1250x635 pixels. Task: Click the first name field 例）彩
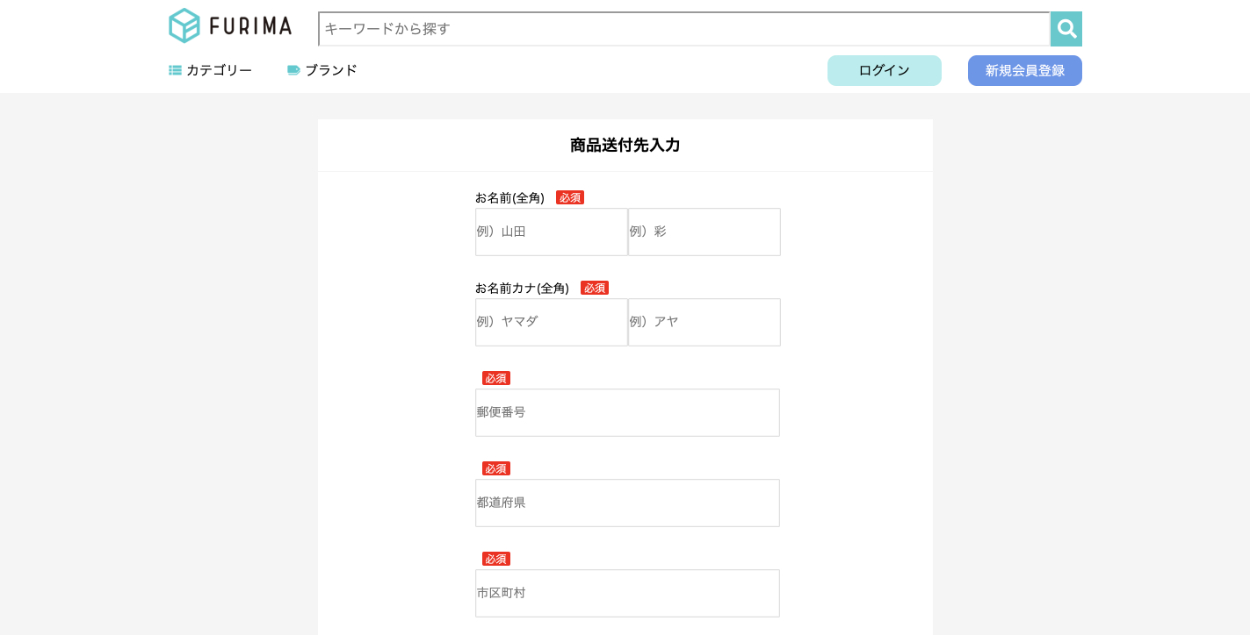click(x=704, y=232)
